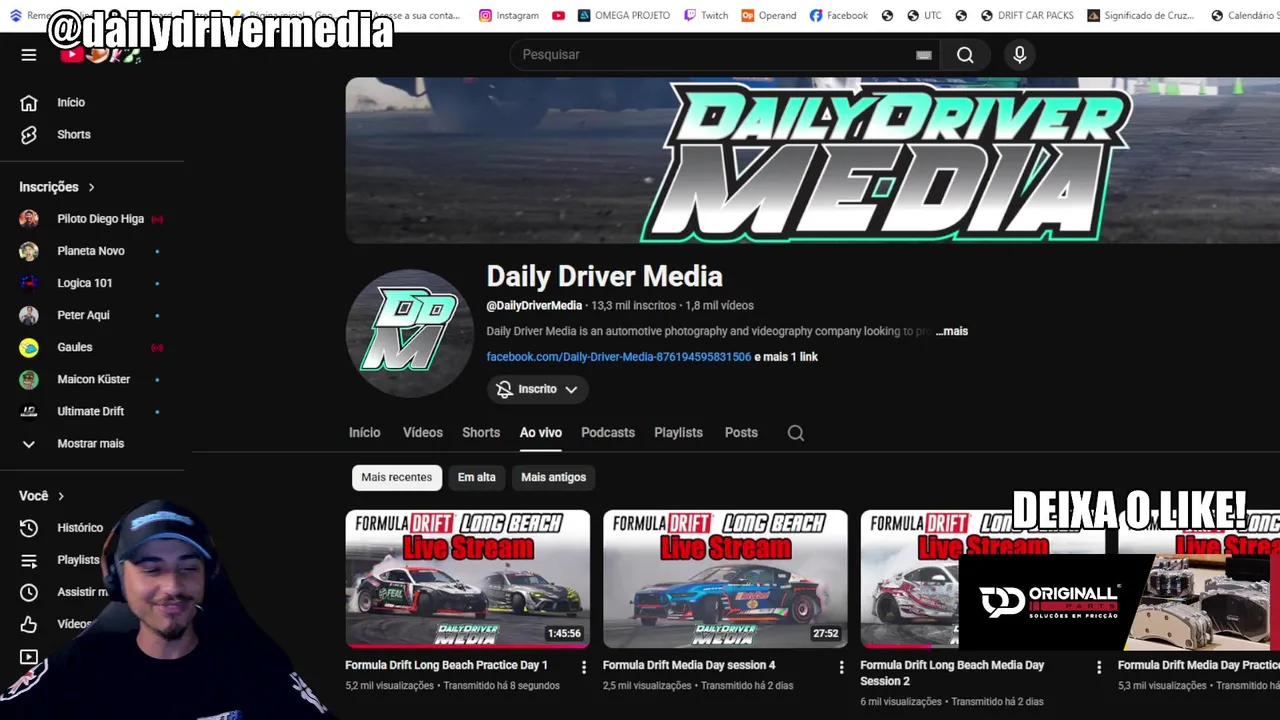The image size is (1280, 720).
Task: Open the Playlists icon in sidebar
Action: tap(29, 560)
